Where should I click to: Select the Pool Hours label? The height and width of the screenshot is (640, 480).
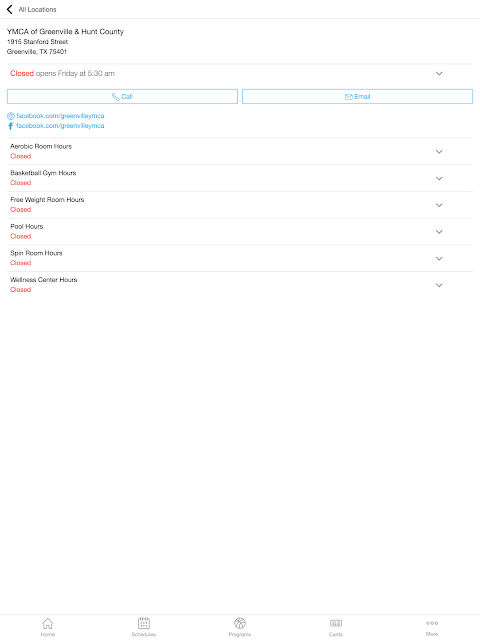tap(27, 226)
